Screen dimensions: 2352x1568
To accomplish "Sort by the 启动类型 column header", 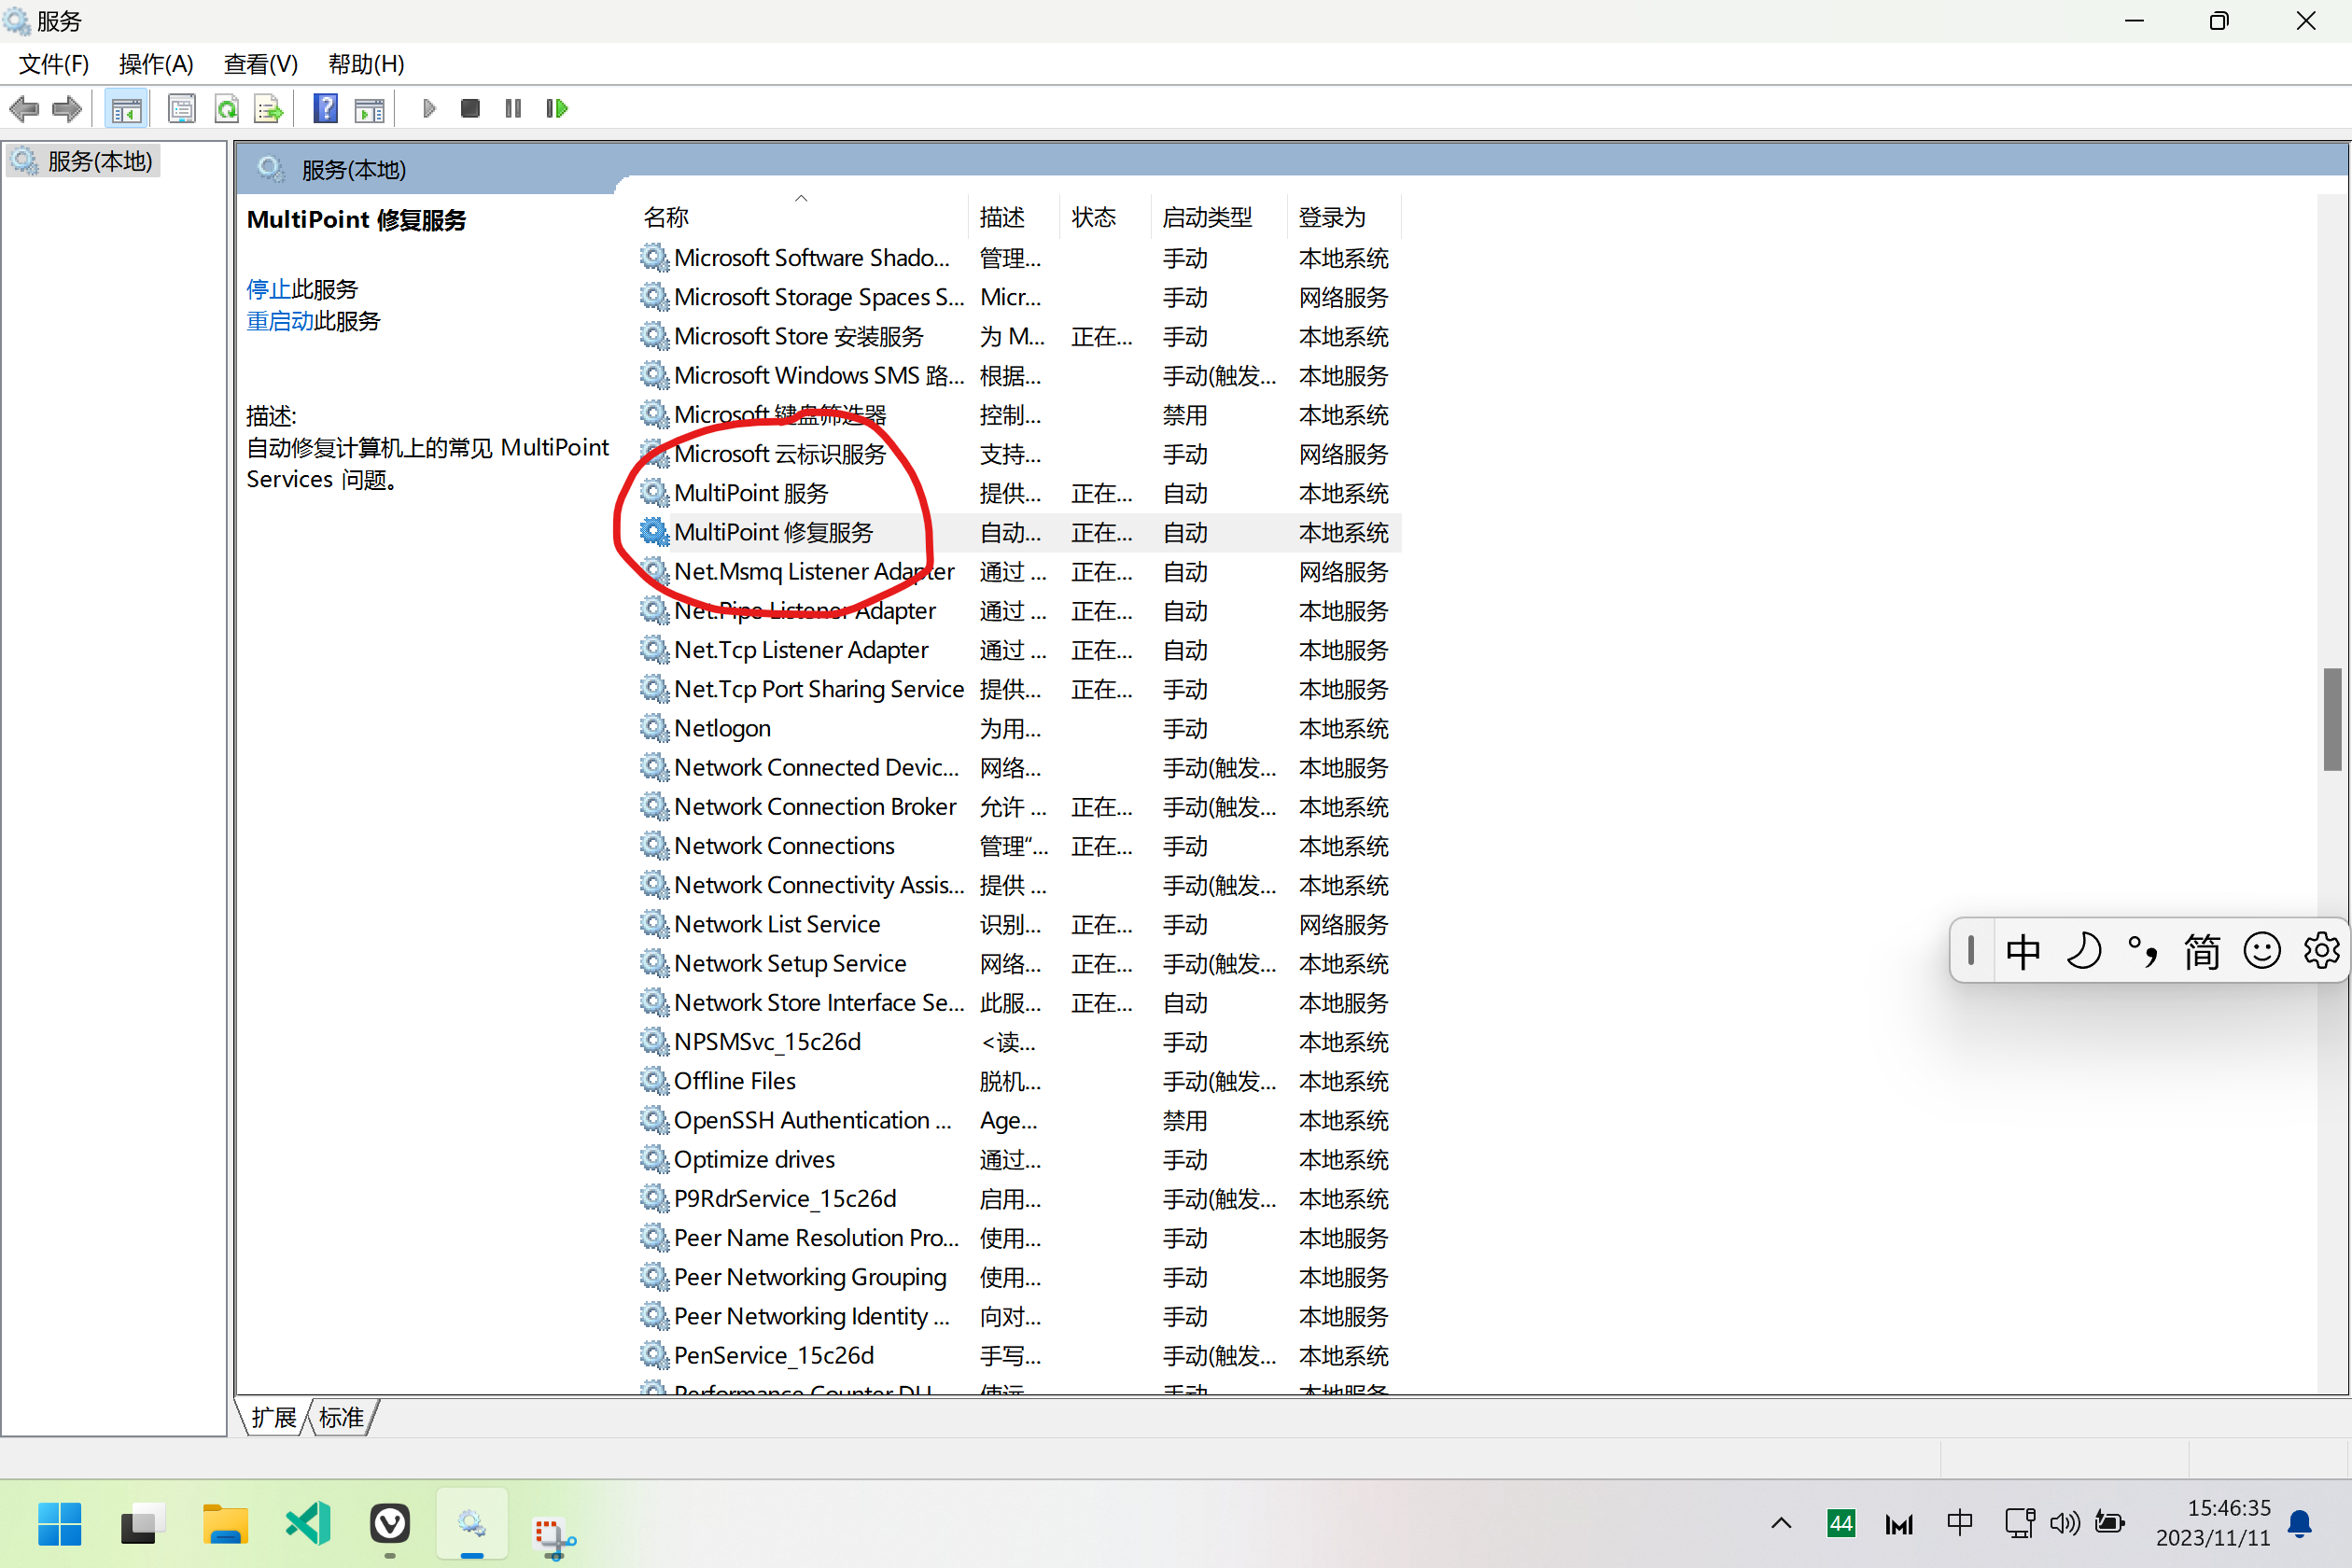I will coord(1218,217).
